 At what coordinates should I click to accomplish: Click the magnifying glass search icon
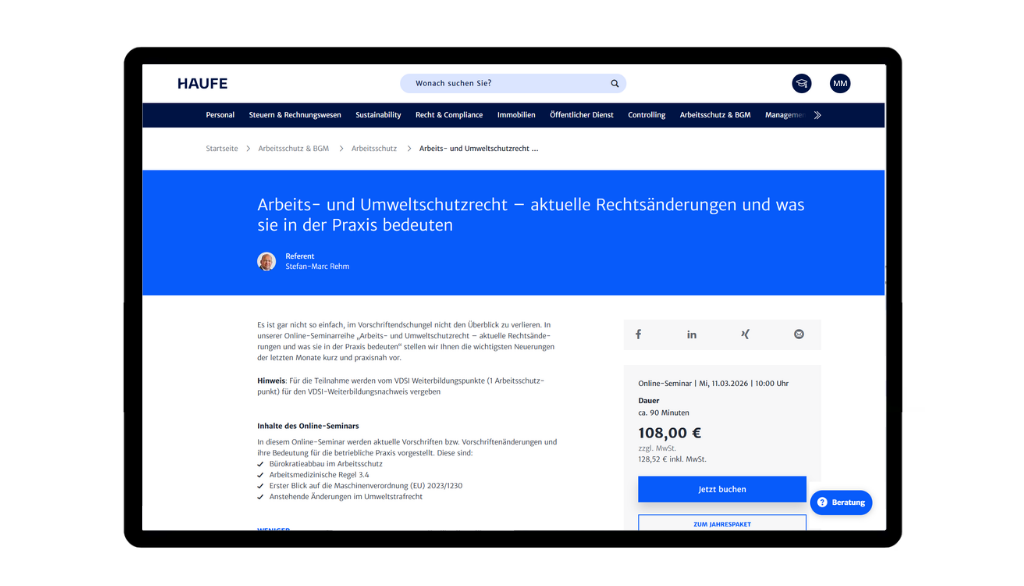(615, 83)
